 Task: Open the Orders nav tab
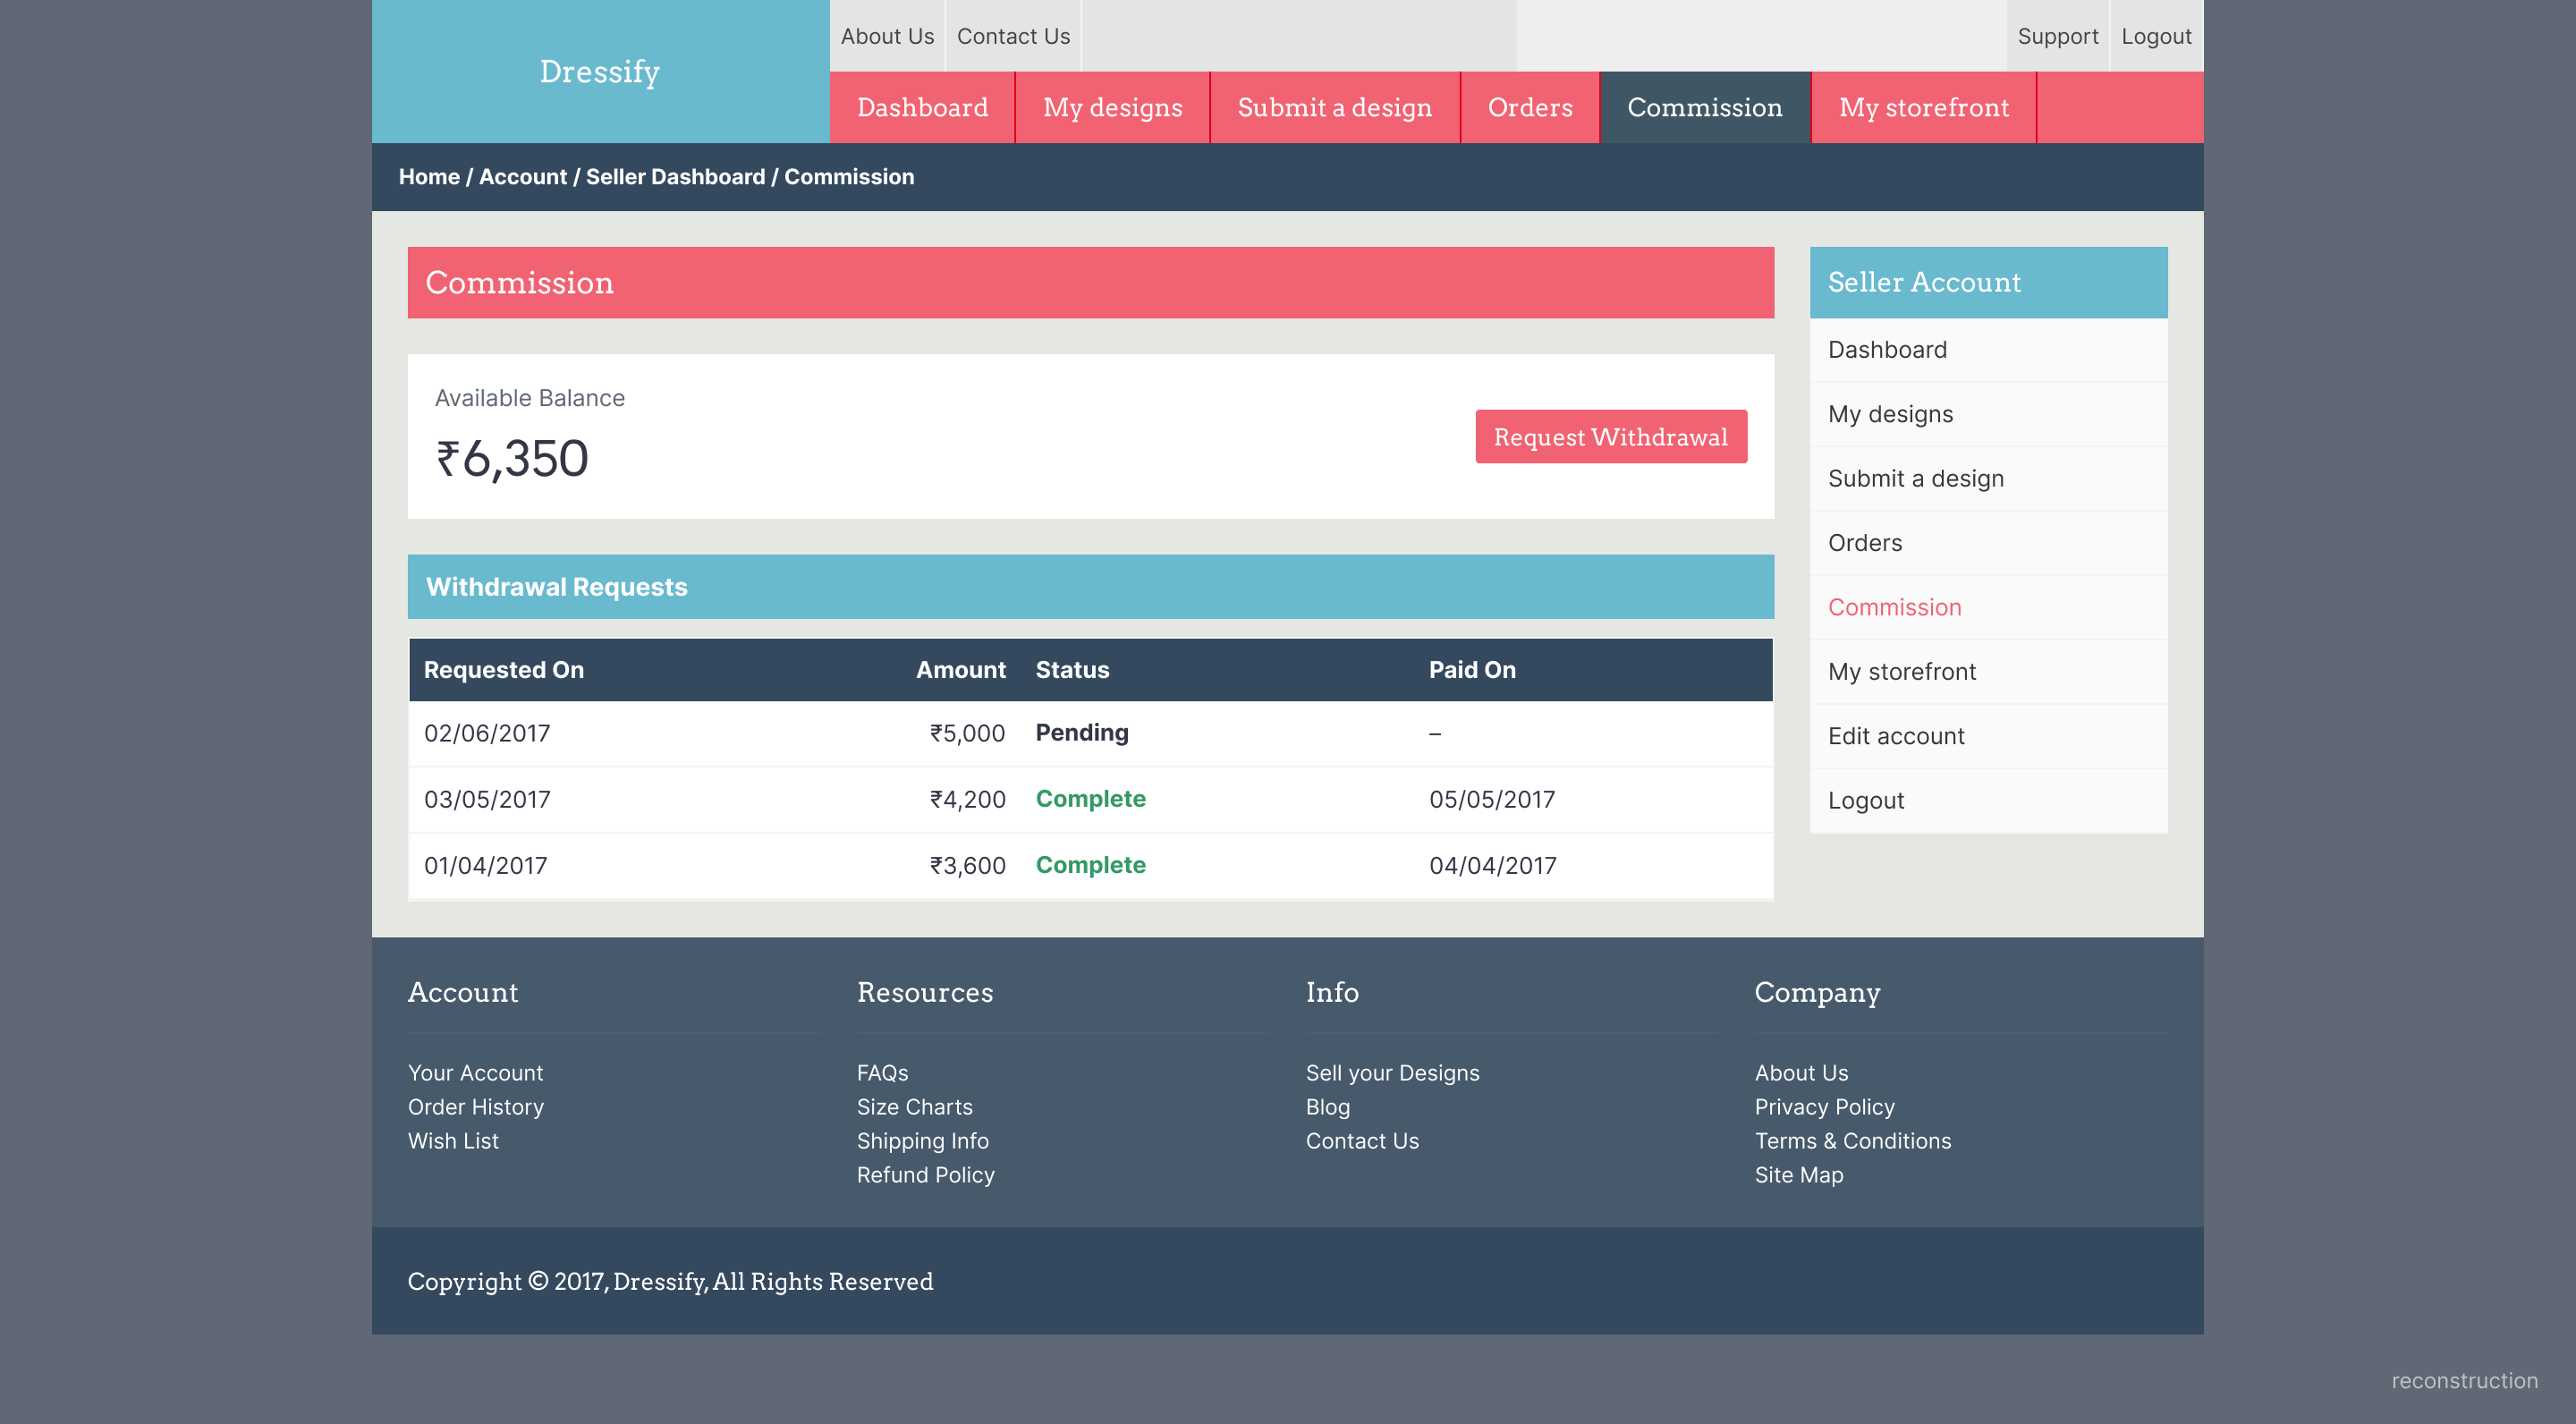(x=1529, y=107)
